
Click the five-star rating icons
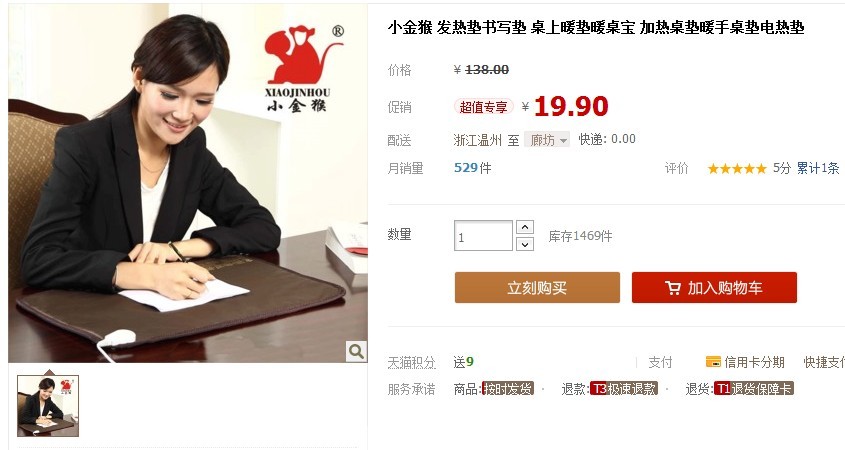click(x=737, y=169)
